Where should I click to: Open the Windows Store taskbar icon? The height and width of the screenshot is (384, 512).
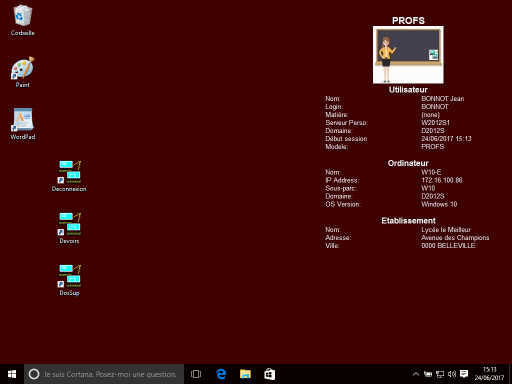pyautogui.click(x=269, y=374)
